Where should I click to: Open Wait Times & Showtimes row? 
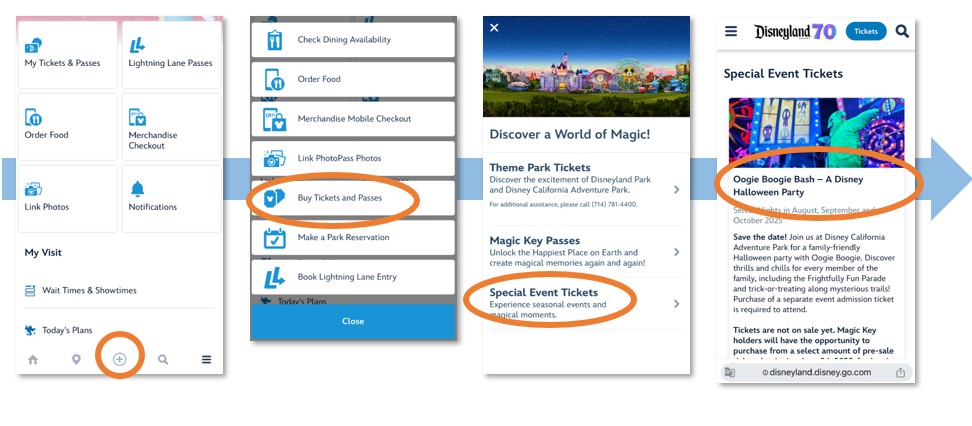point(119,290)
